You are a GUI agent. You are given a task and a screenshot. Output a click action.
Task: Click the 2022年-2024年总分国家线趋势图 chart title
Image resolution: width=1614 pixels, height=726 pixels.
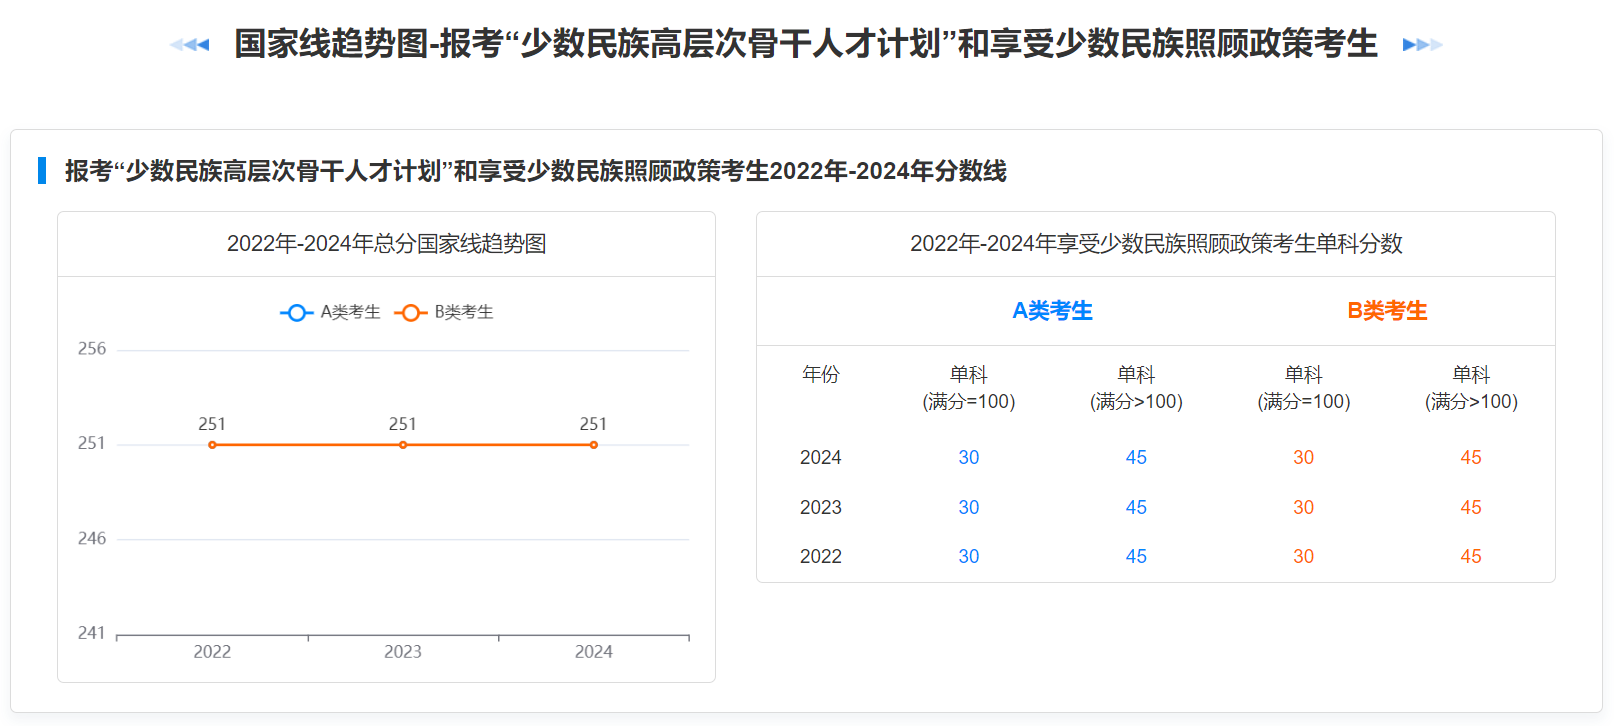(387, 244)
